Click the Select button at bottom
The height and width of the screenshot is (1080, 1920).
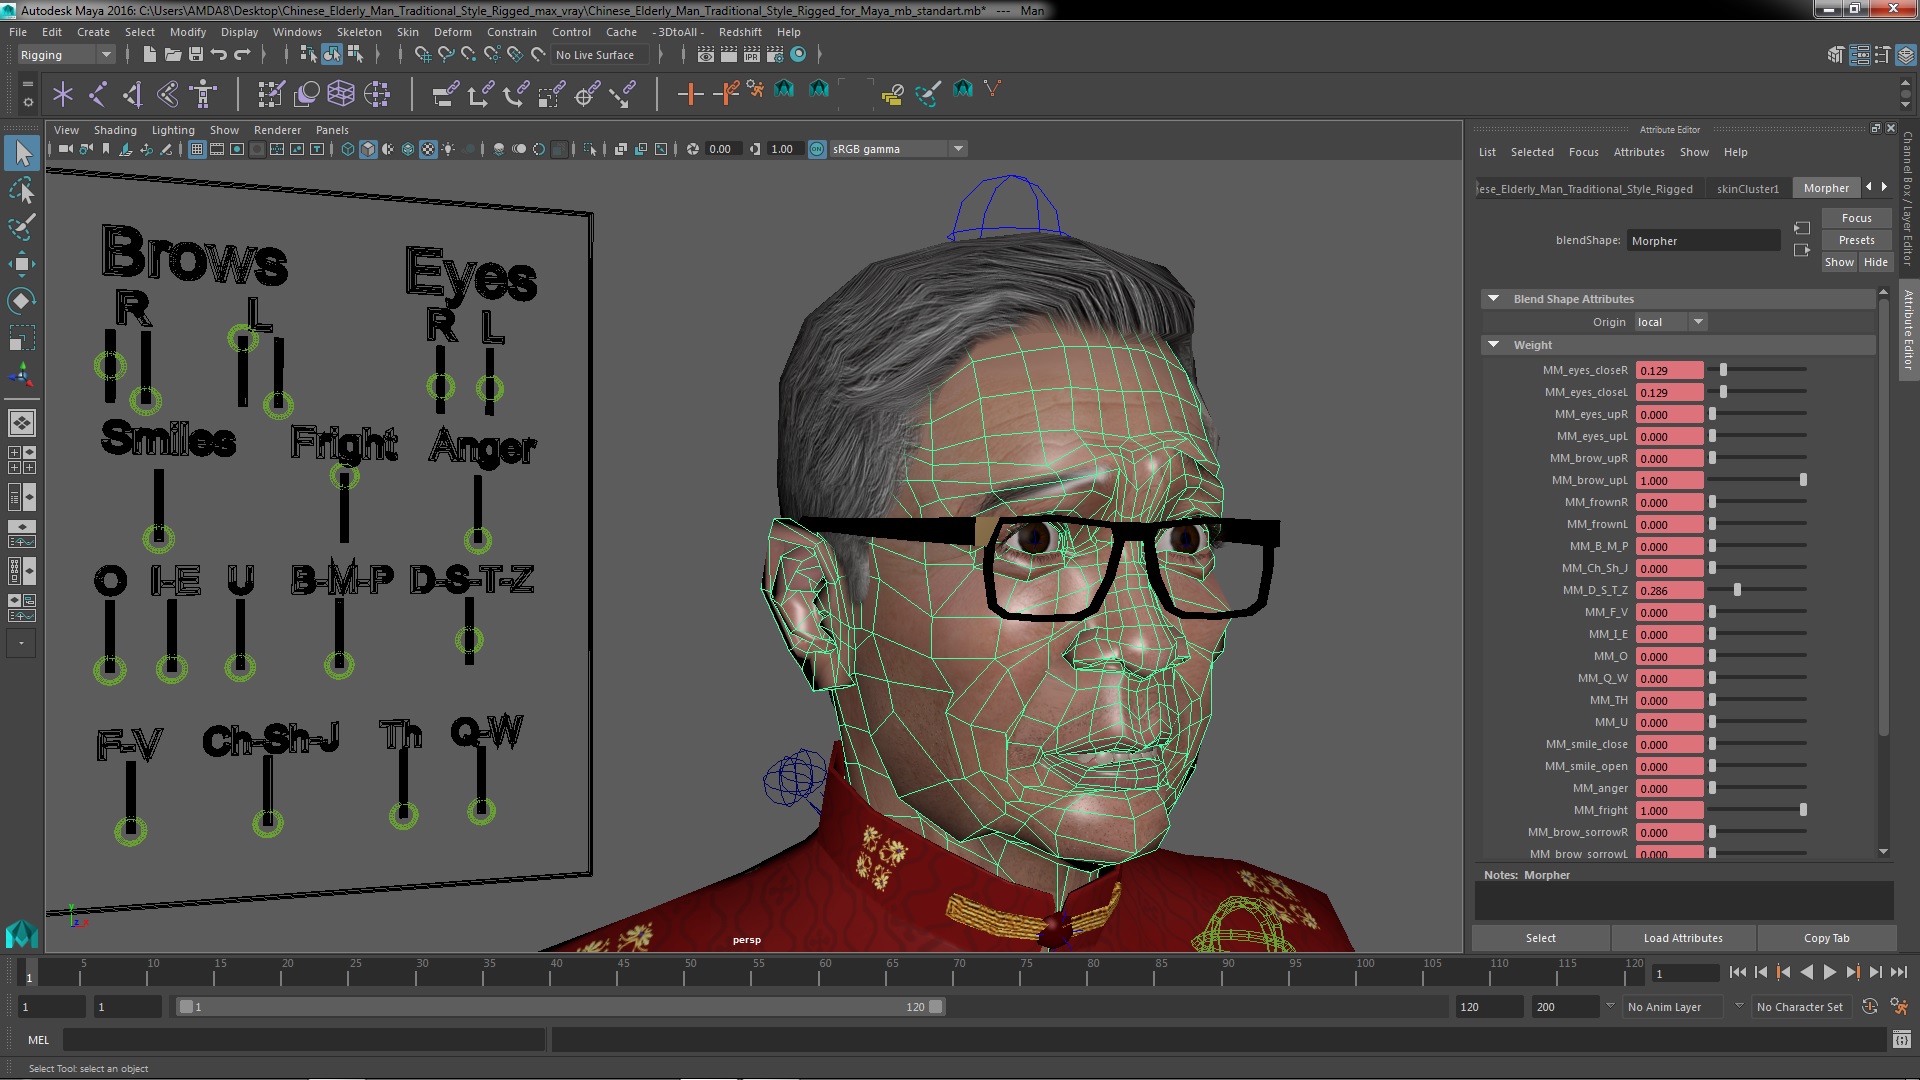click(1540, 938)
